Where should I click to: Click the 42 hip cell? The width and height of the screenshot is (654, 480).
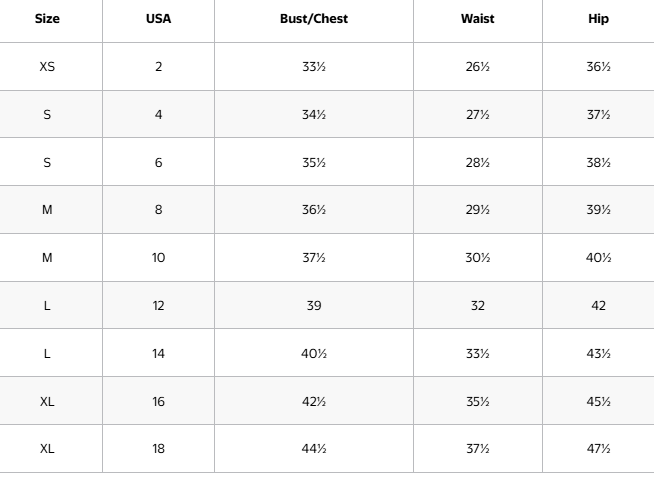pyautogui.click(x=598, y=306)
